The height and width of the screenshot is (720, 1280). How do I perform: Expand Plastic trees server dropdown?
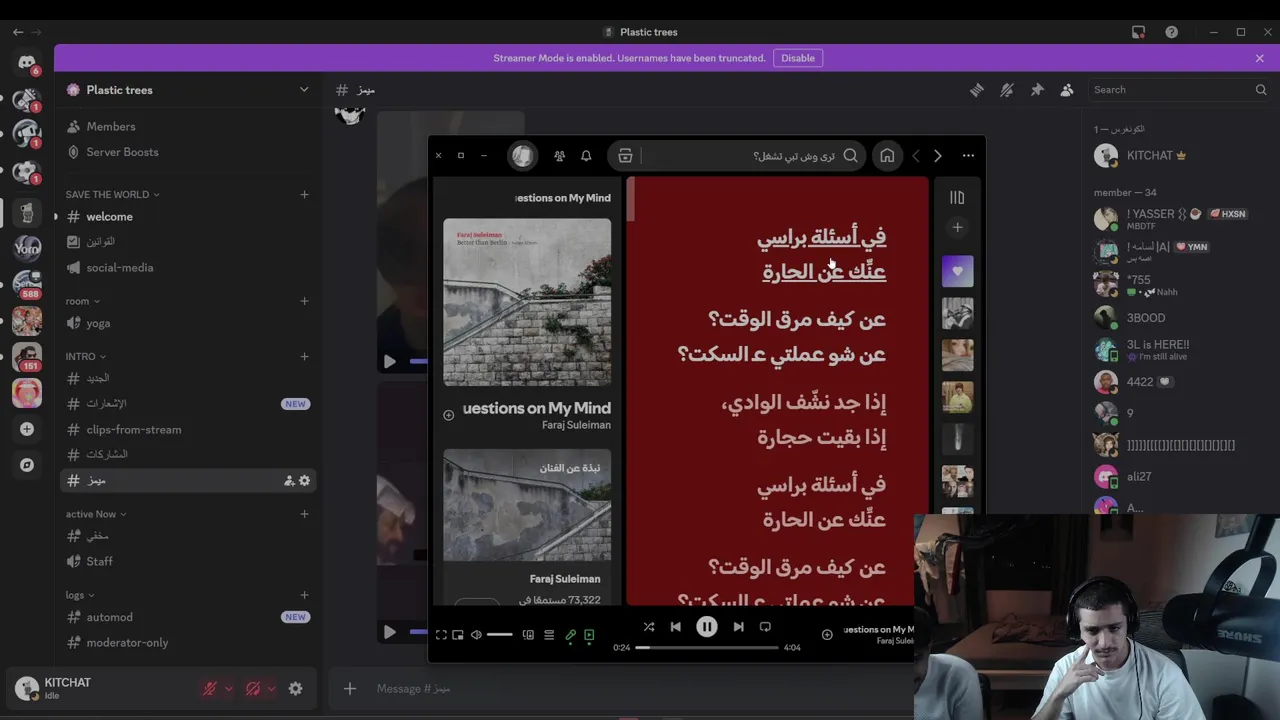point(304,90)
